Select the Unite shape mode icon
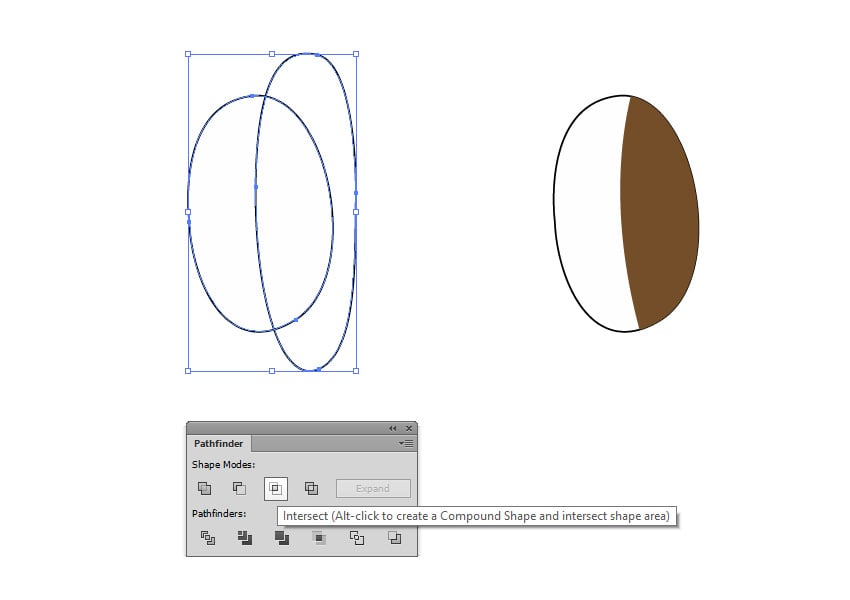The image size is (850, 600). [204, 488]
